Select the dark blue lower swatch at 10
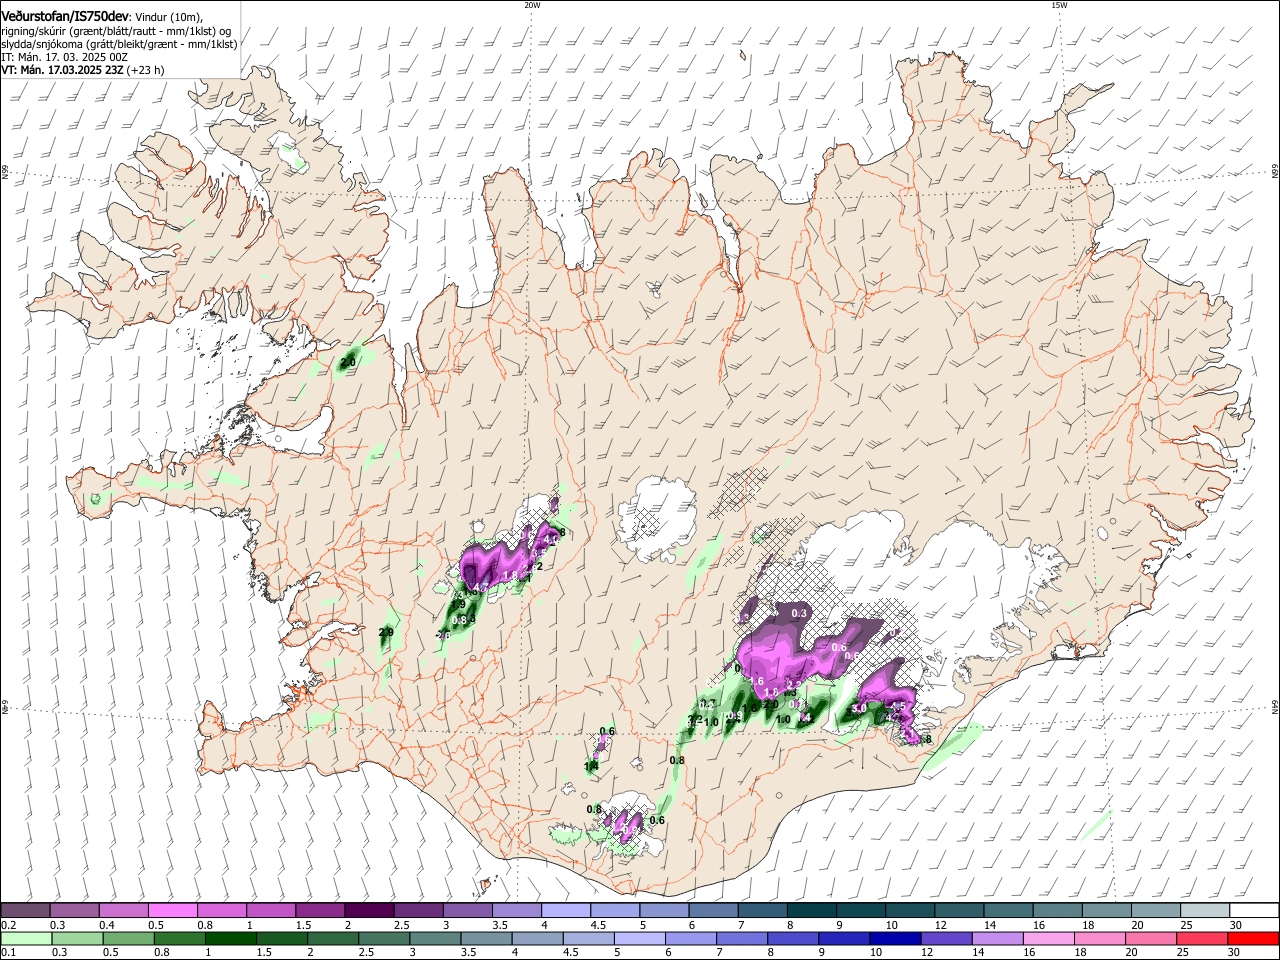 tap(895, 938)
